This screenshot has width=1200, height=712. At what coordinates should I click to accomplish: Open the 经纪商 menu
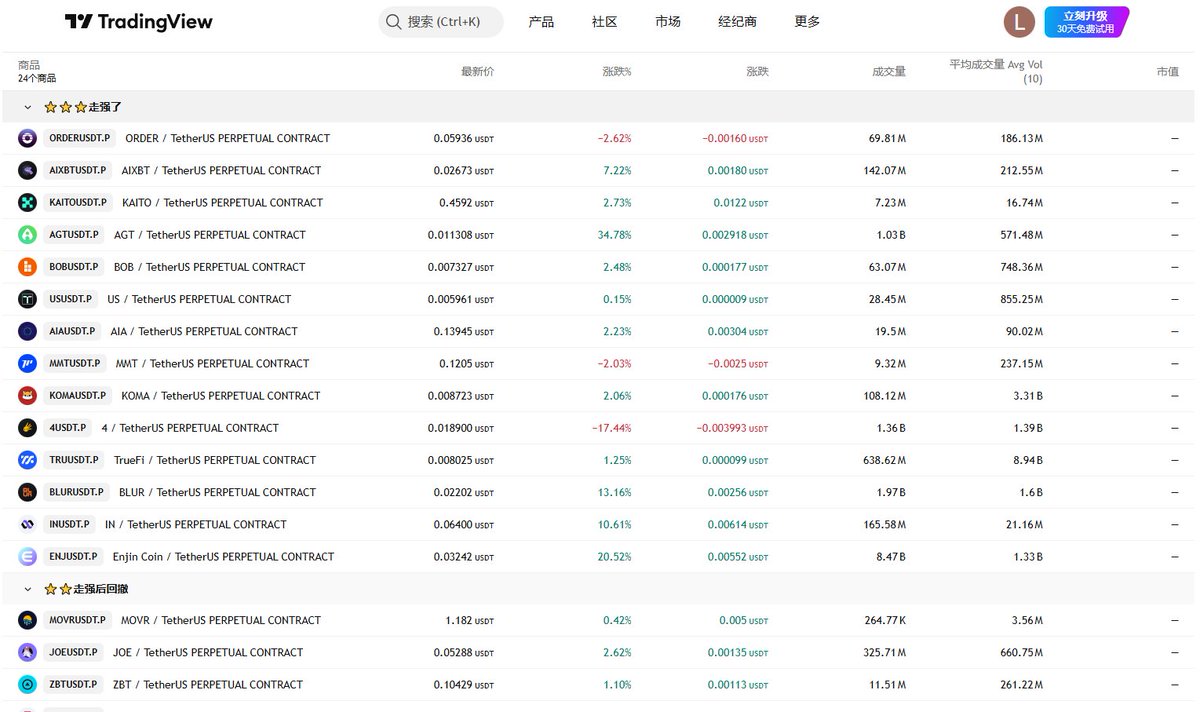point(738,22)
